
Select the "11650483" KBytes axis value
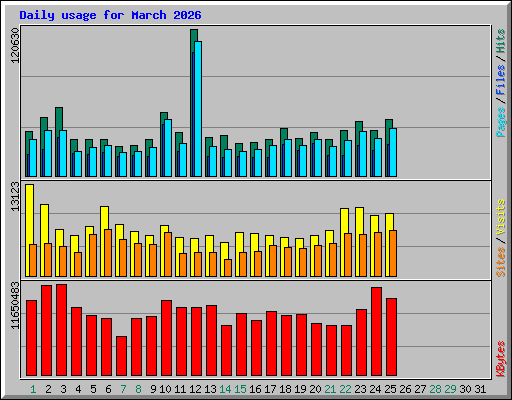coord(15,305)
